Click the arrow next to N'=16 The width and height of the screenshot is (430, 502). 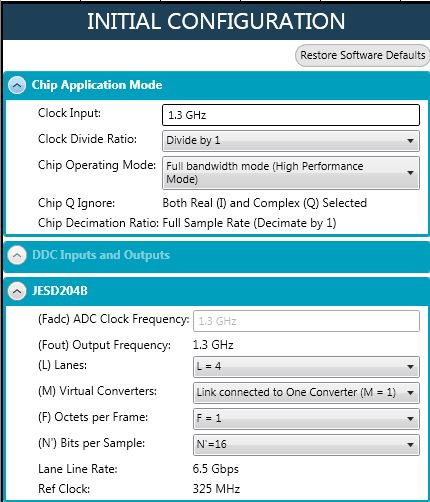click(x=411, y=445)
